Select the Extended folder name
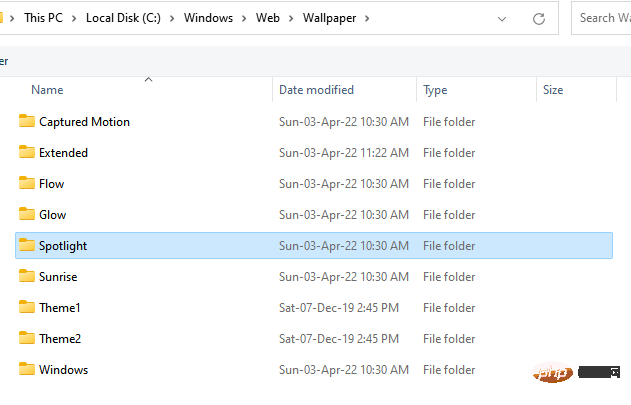The image size is (631, 405). [x=63, y=153]
